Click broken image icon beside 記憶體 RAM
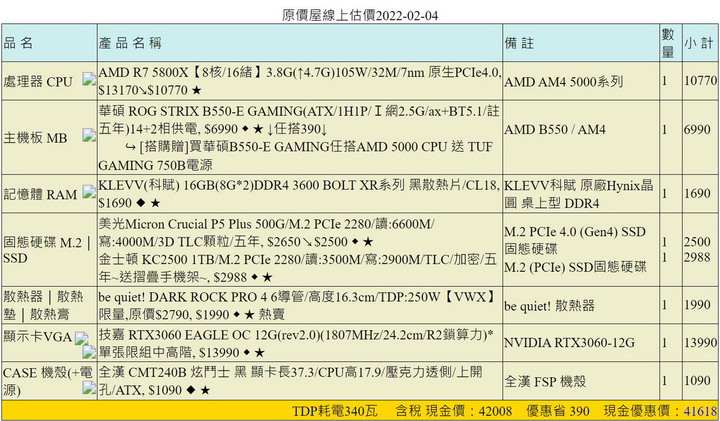The width and height of the screenshot is (720, 421). tap(90, 192)
